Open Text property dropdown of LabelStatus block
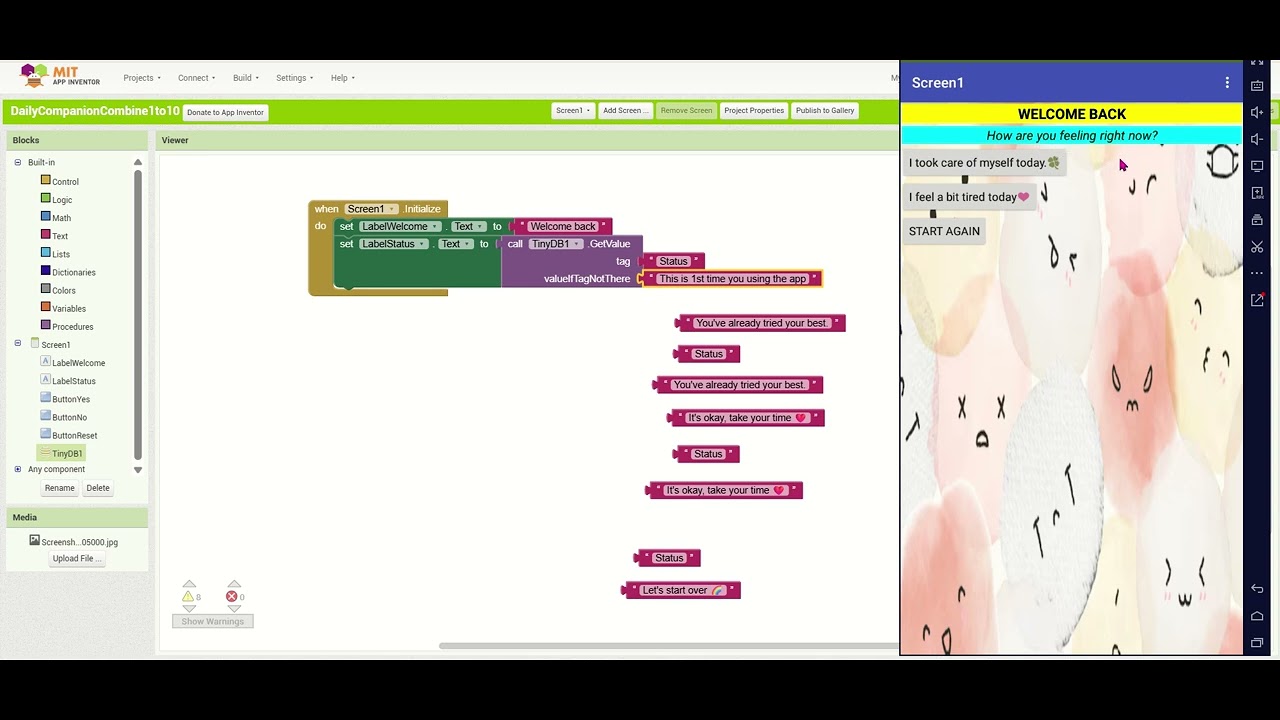The width and height of the screenshot is (1280, 720). click(456, 244)
